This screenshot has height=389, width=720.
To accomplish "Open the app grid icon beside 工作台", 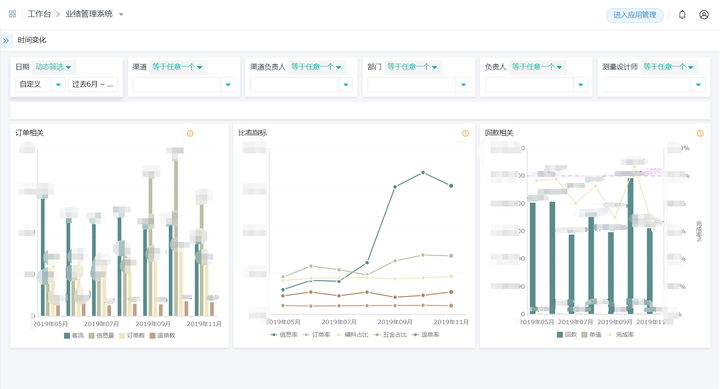I will pos(12,14).
